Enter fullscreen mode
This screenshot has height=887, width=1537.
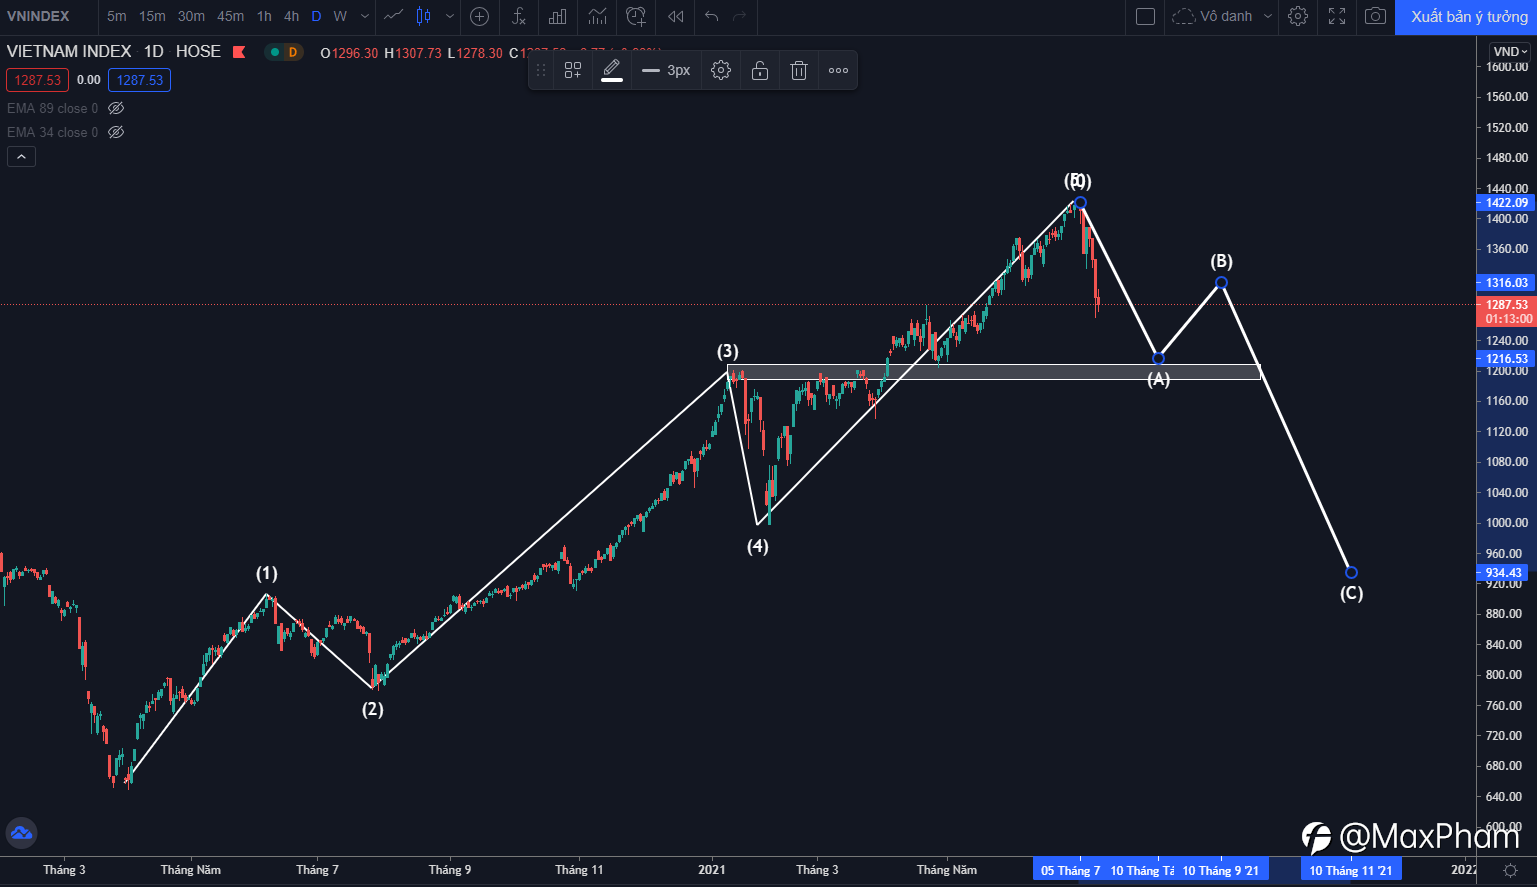[1337, 16]
